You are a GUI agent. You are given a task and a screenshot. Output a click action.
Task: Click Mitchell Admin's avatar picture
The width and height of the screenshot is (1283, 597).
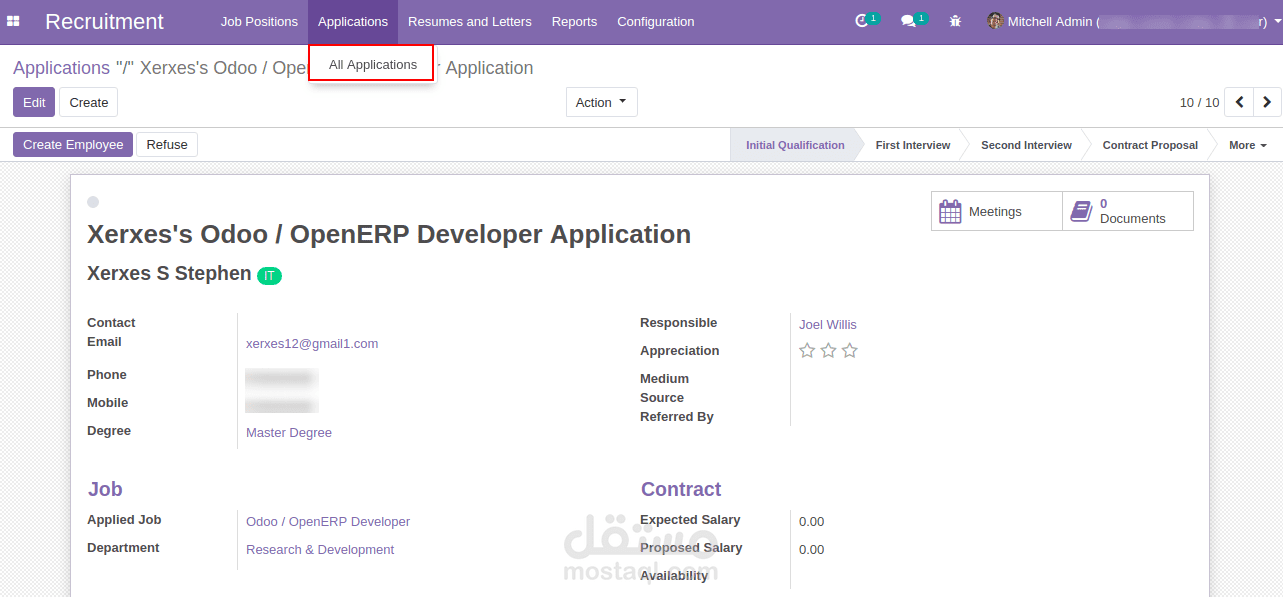click(x=995, y=21)
